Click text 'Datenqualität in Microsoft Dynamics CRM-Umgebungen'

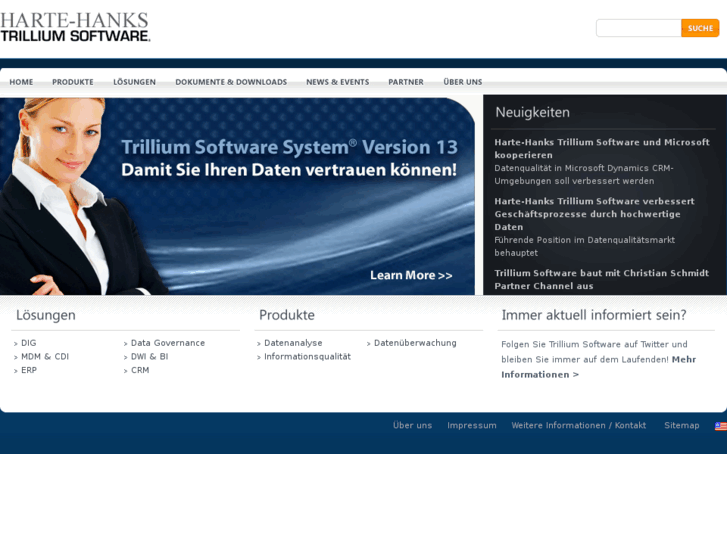pos(584,174)
